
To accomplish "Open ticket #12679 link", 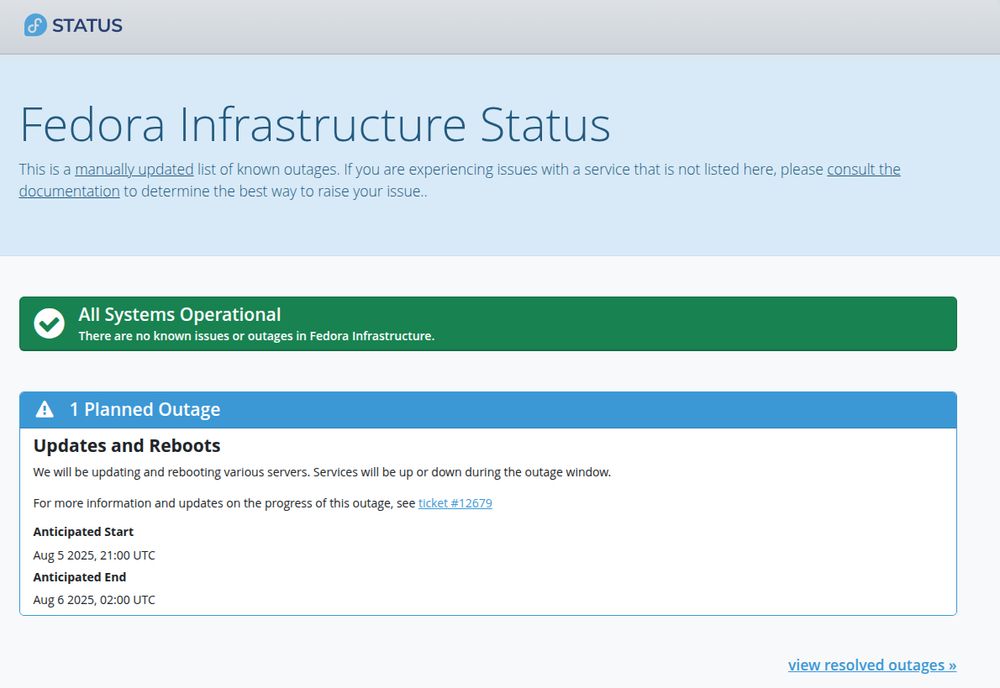I will pos(455,503).
